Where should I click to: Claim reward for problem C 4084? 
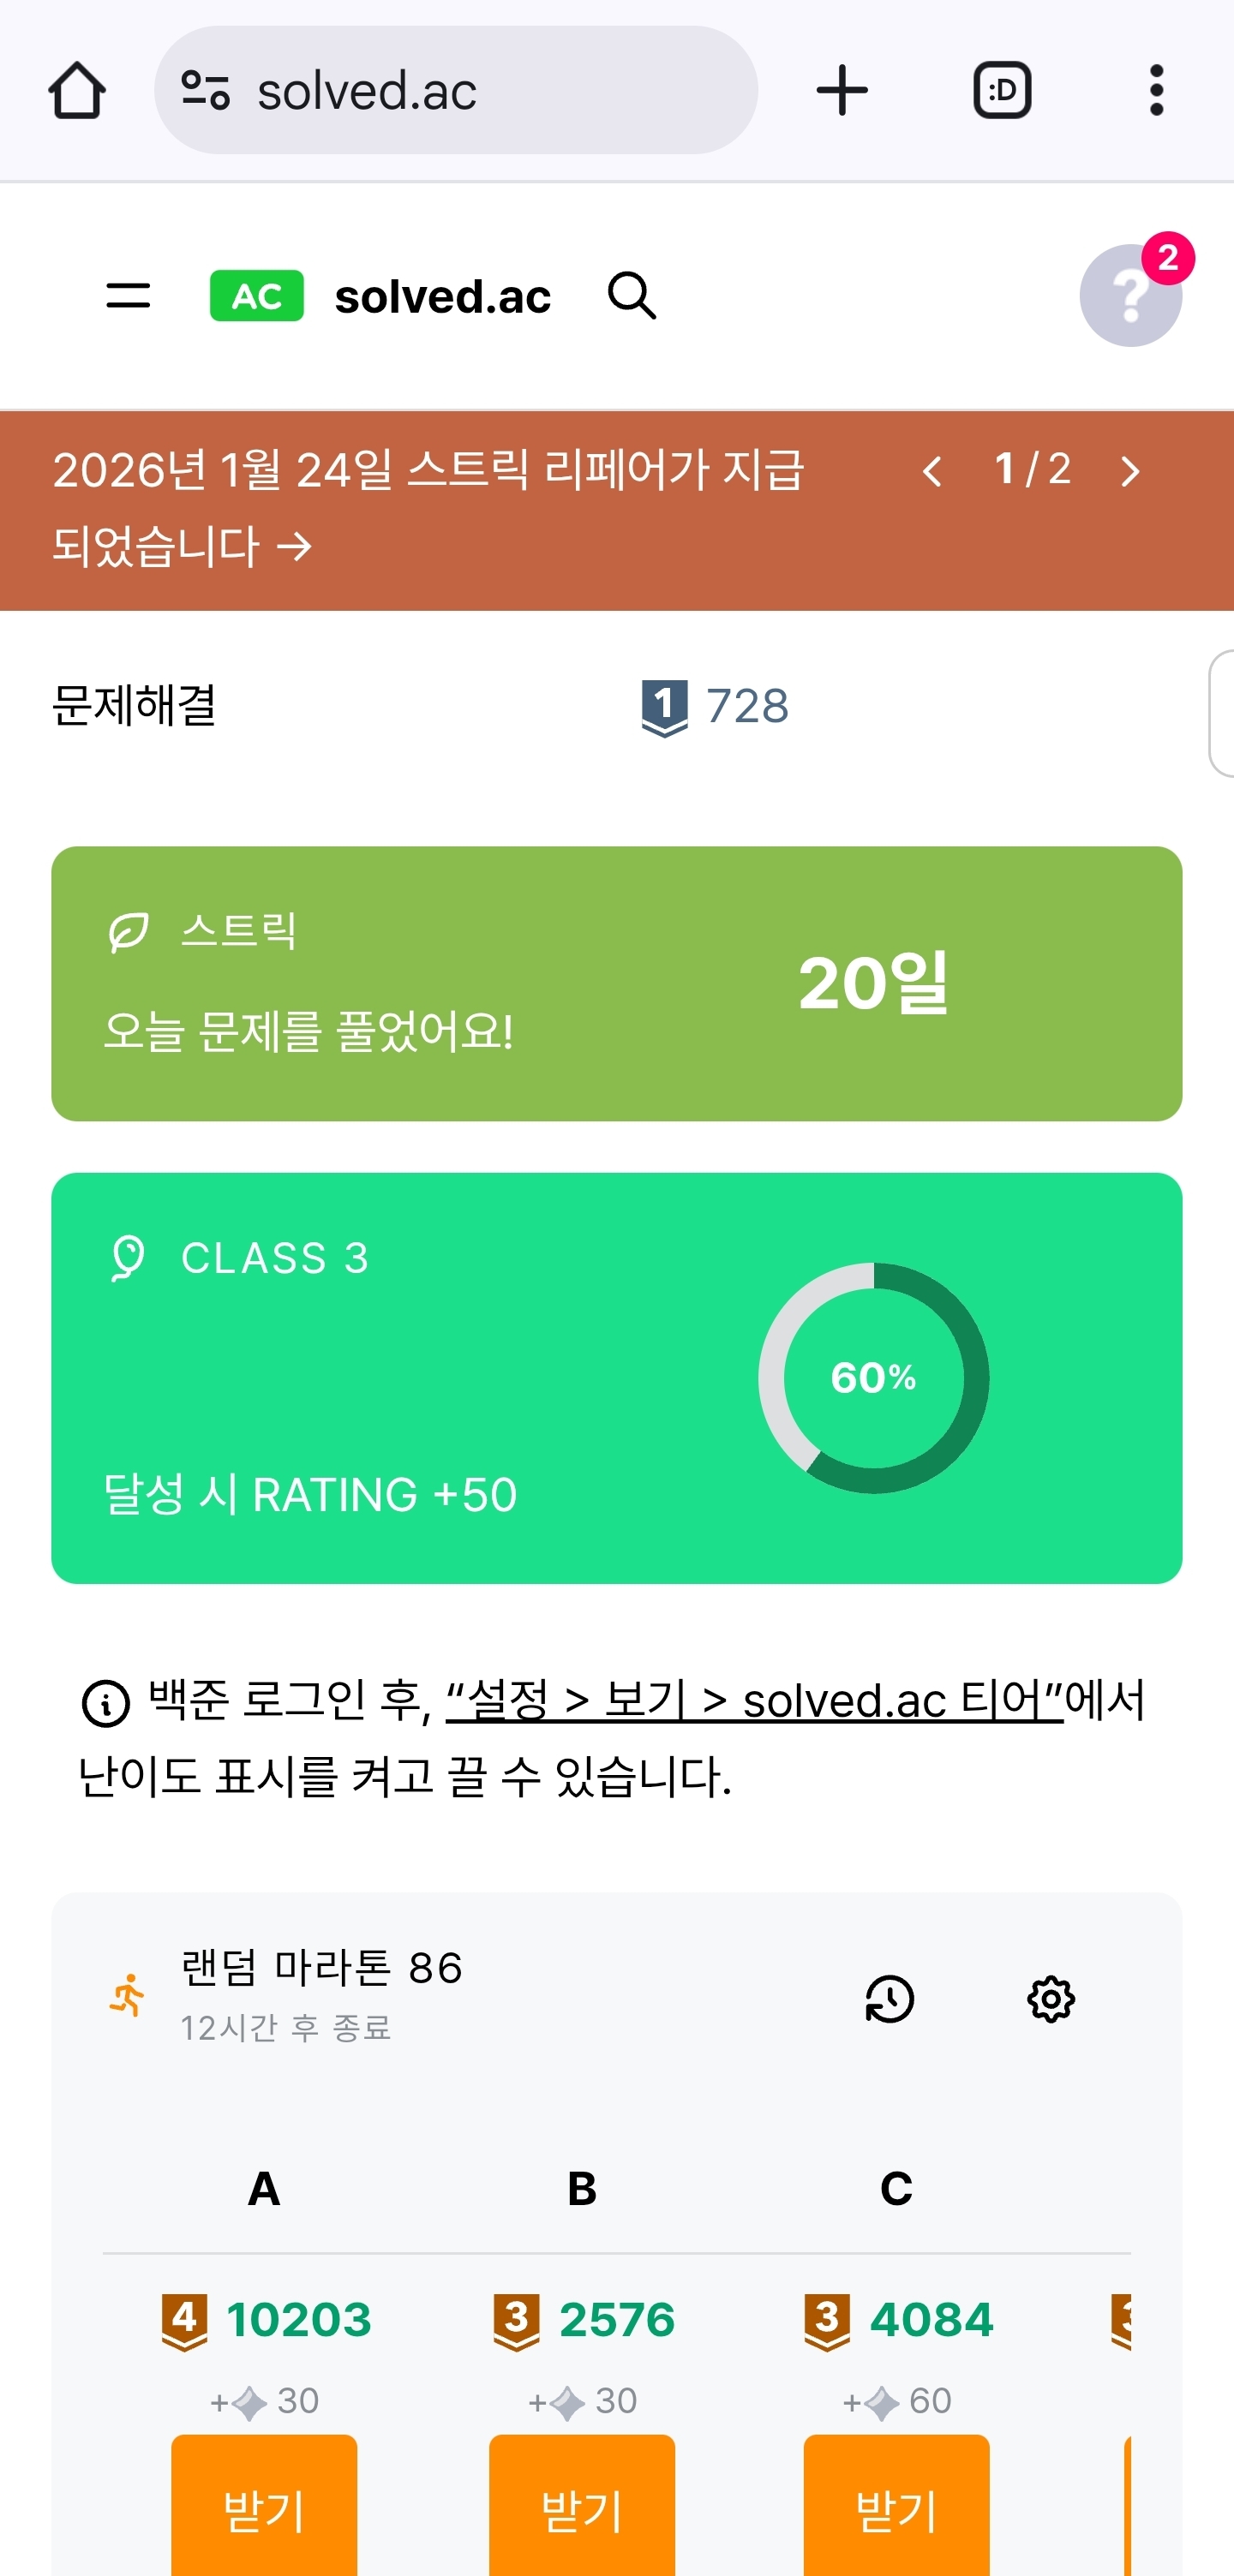pos(896,2510)
